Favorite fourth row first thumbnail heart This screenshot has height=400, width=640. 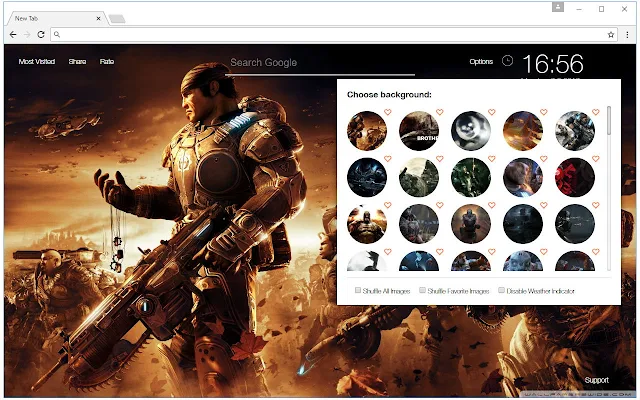(387, 252)
